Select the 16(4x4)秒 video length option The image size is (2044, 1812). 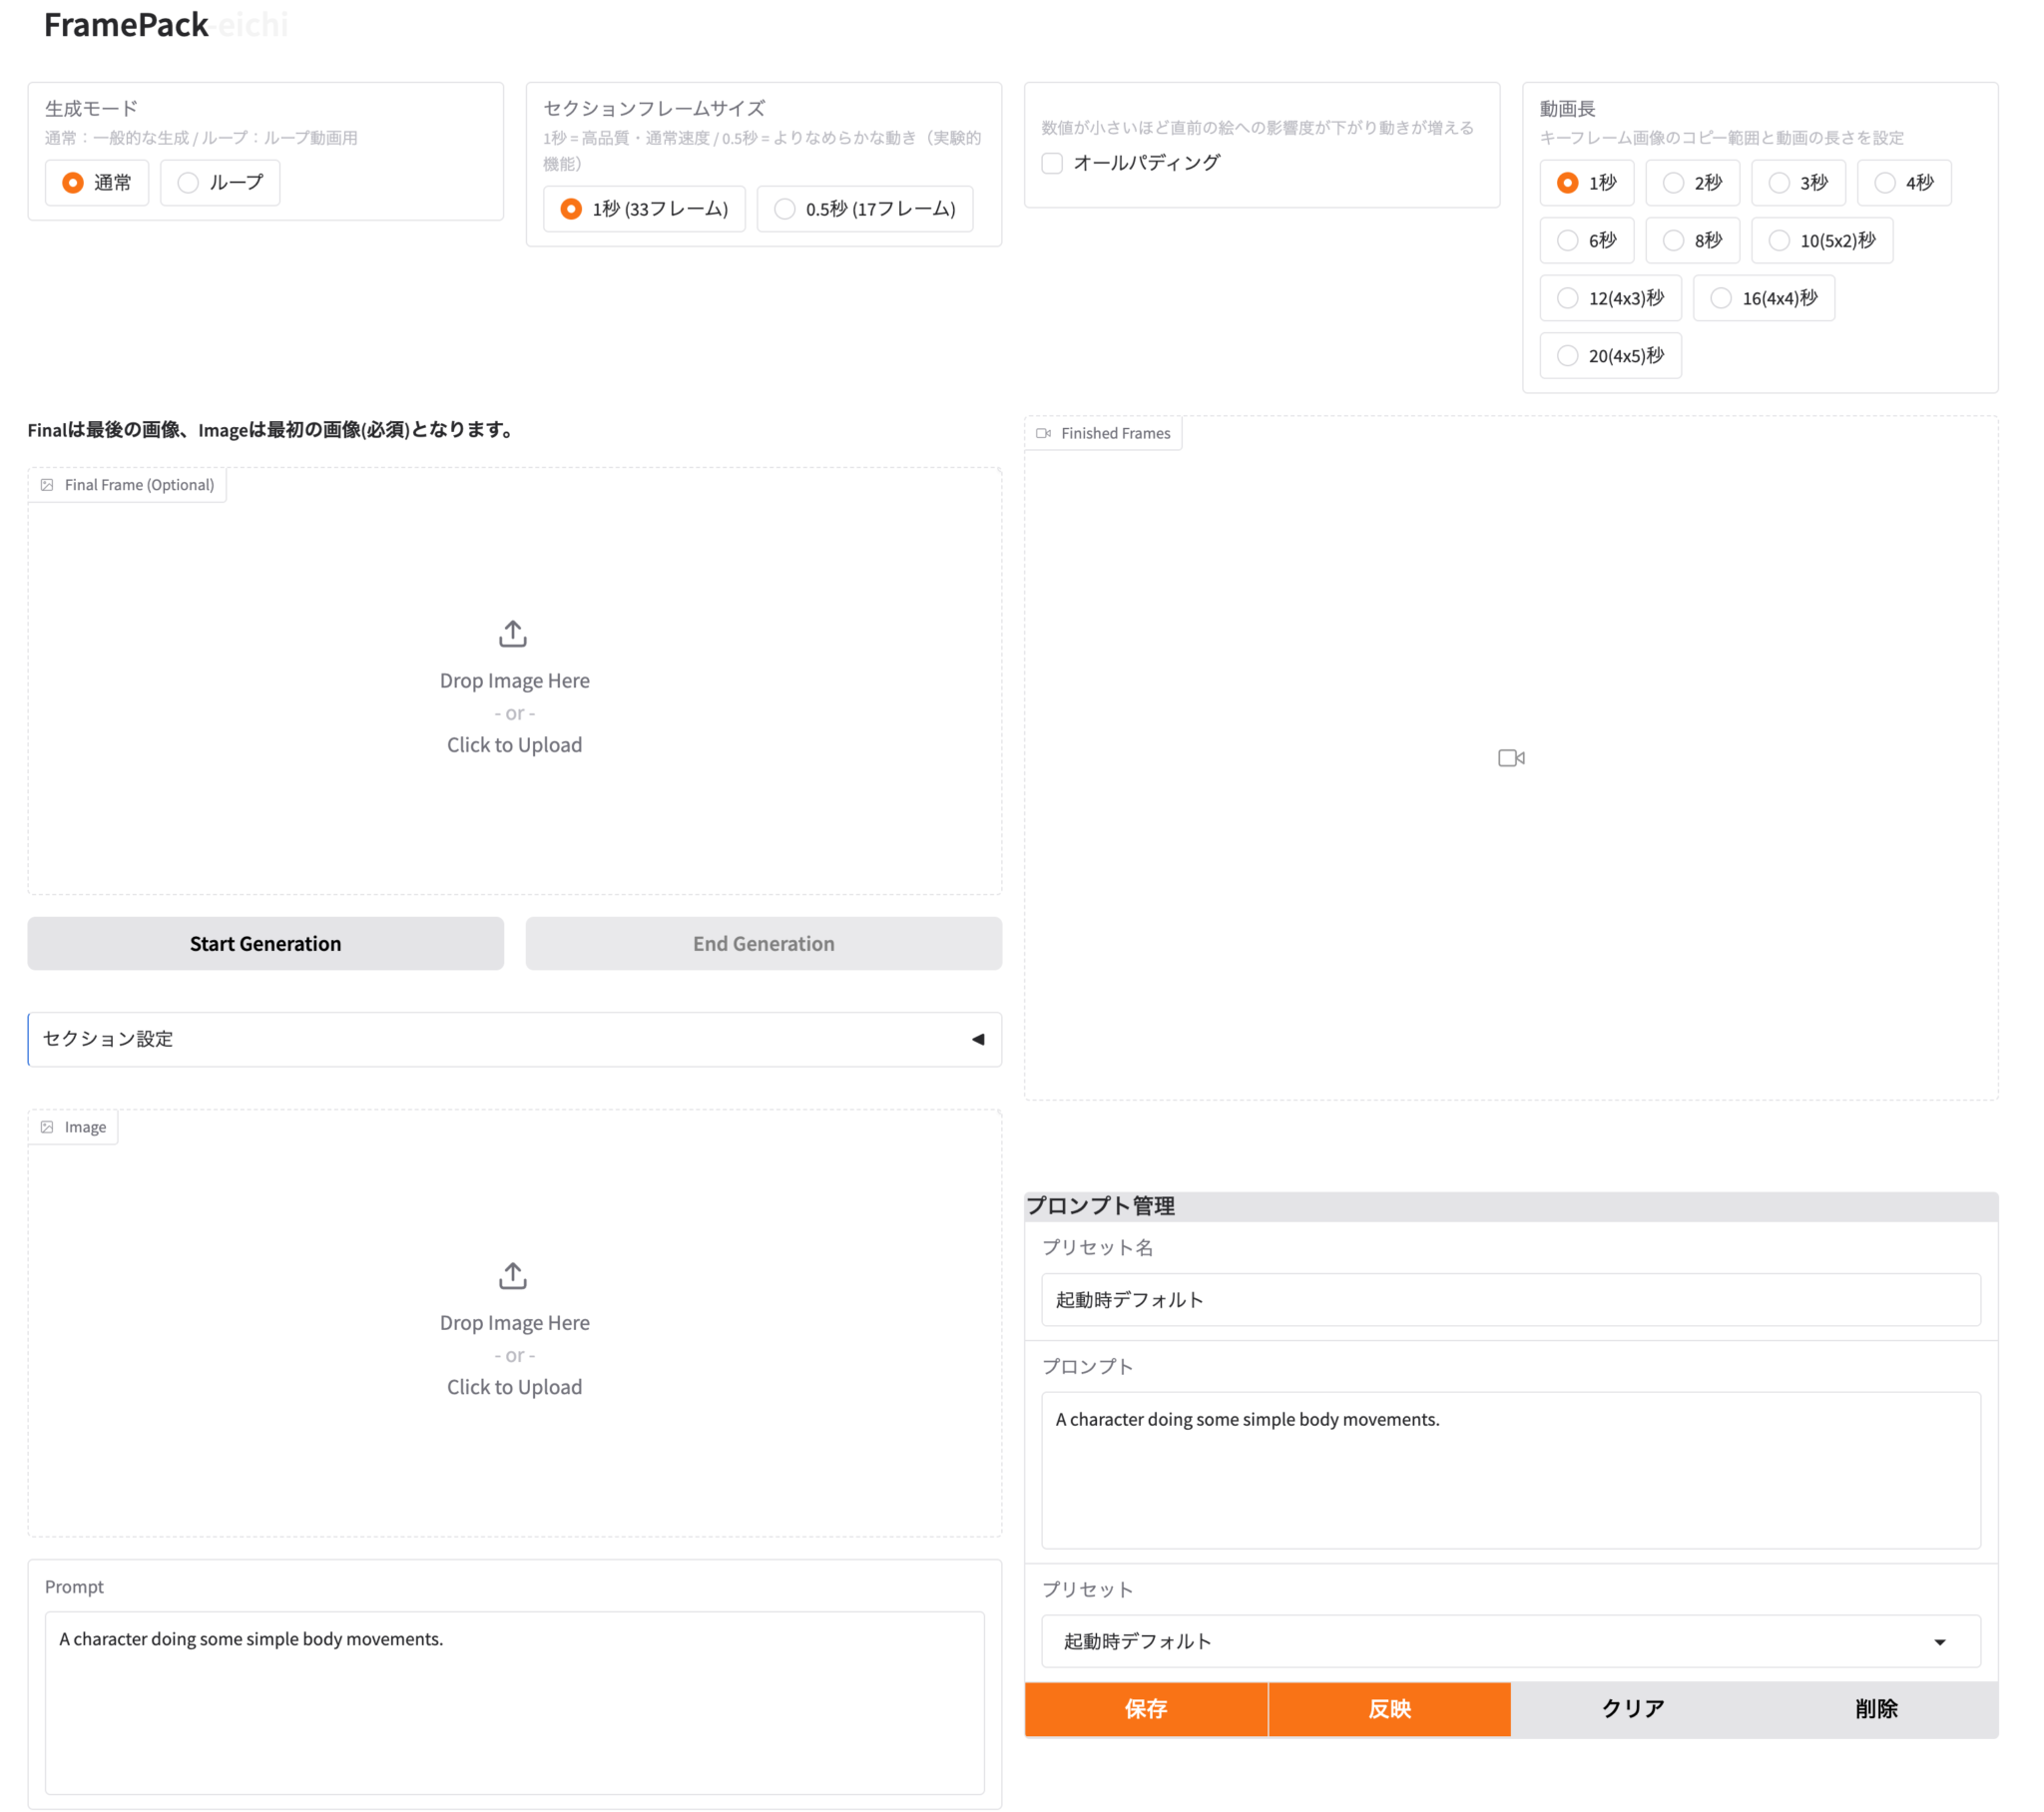click(1721, 298)
